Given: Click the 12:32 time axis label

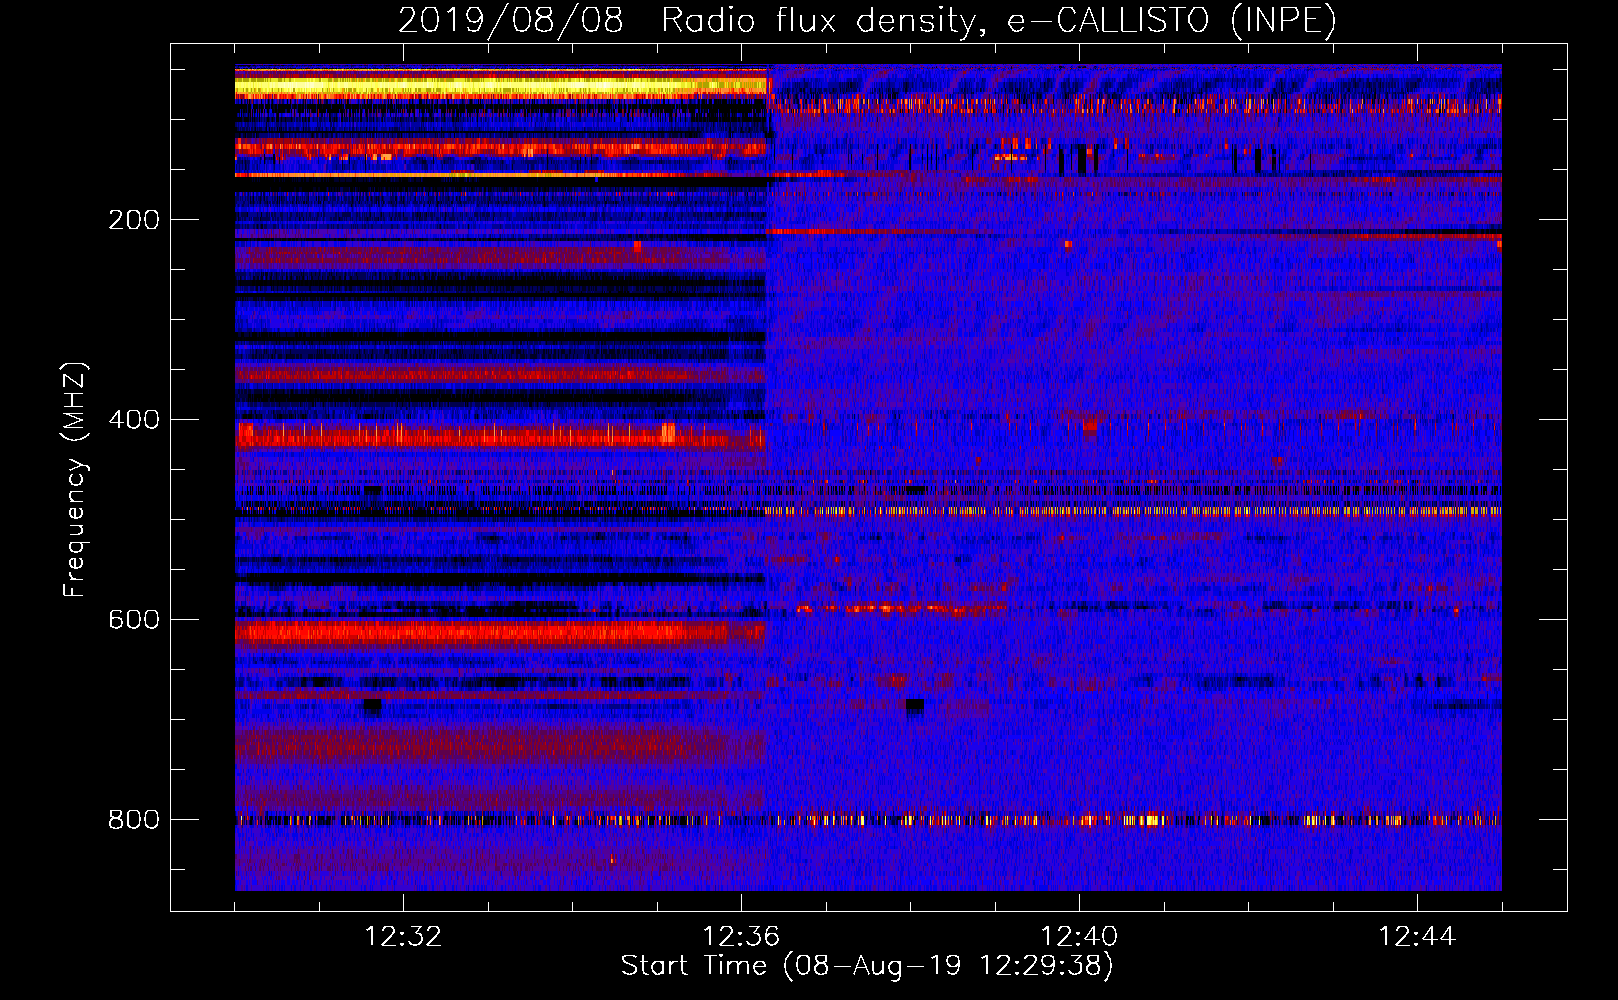Looking at the screenshot, I should click(x=402, y=937).
